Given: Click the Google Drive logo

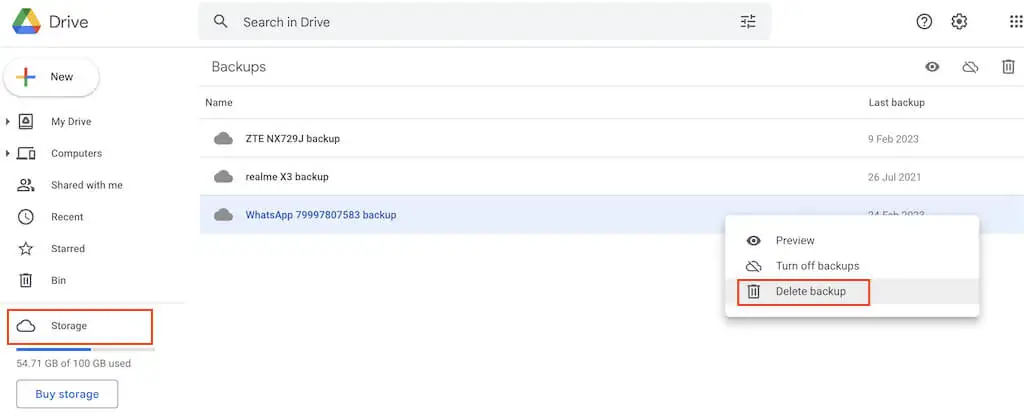Looking at the screenshot, I should click(x=26, y=21).
